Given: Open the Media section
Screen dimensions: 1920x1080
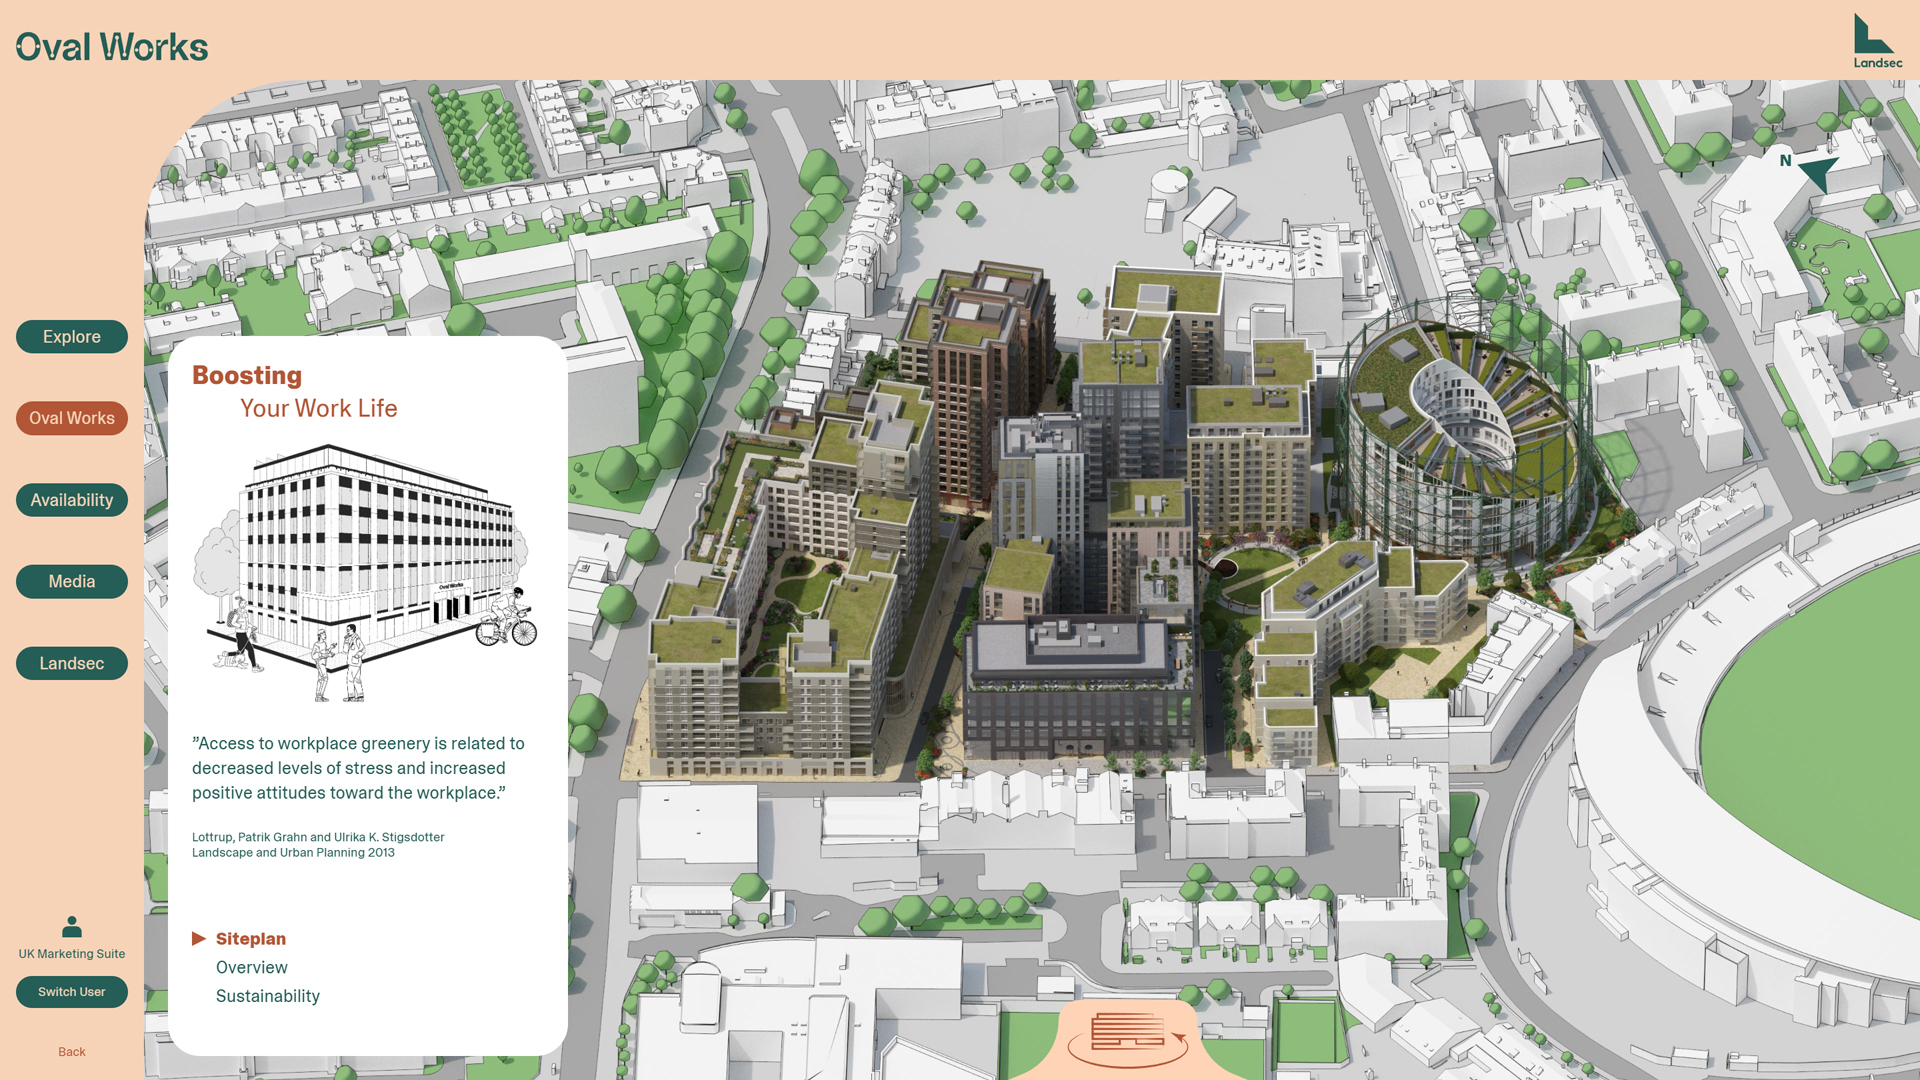Looking at the screenshot, I should point(72,582).
